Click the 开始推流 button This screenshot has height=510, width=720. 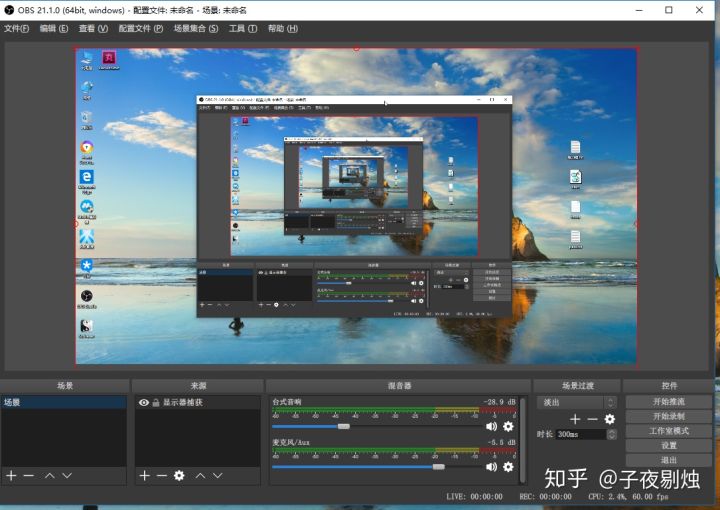668,402
